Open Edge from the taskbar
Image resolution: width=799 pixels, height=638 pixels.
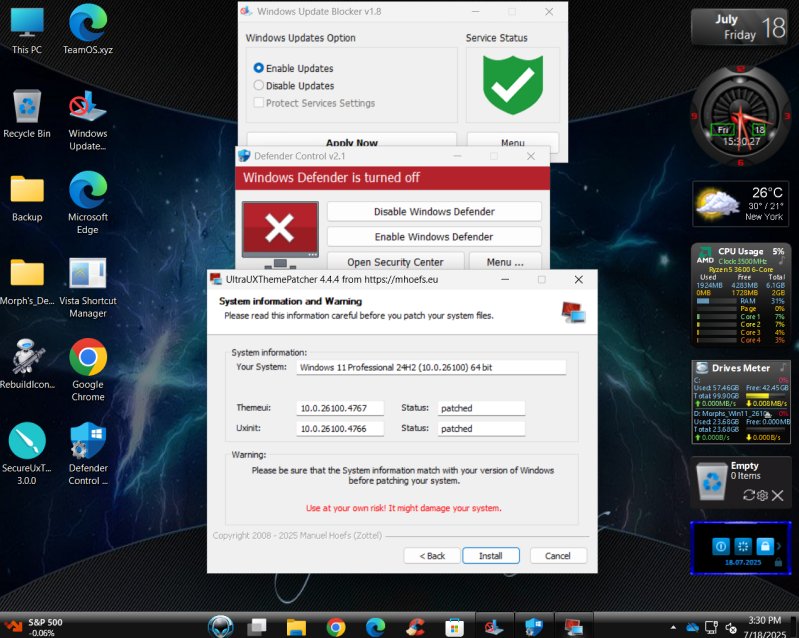[376, 627]
